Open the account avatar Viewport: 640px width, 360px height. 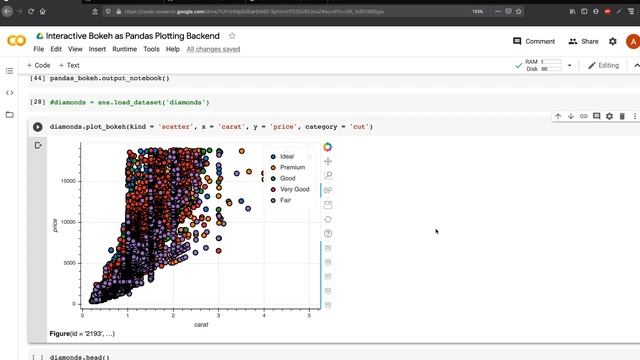633,41
